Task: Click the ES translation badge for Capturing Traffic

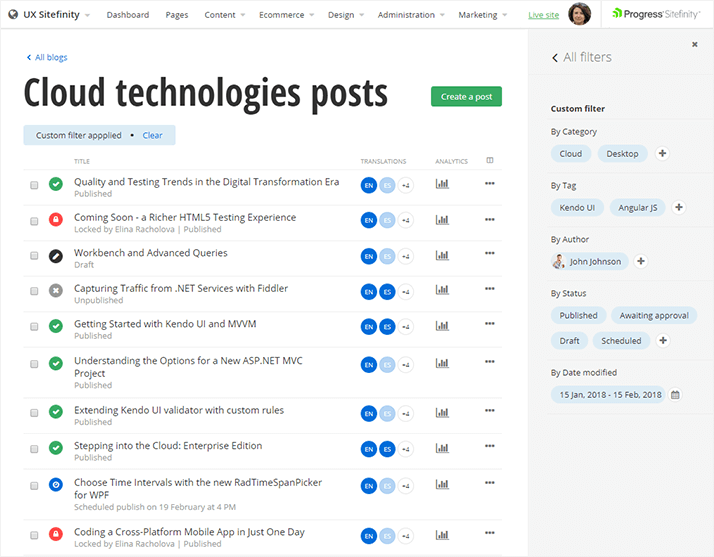Action: tap(387, 291)
